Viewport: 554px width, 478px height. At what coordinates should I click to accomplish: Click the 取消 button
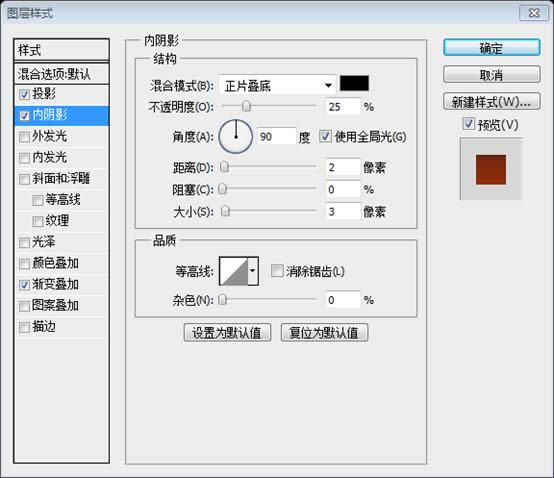coord(491,75)
